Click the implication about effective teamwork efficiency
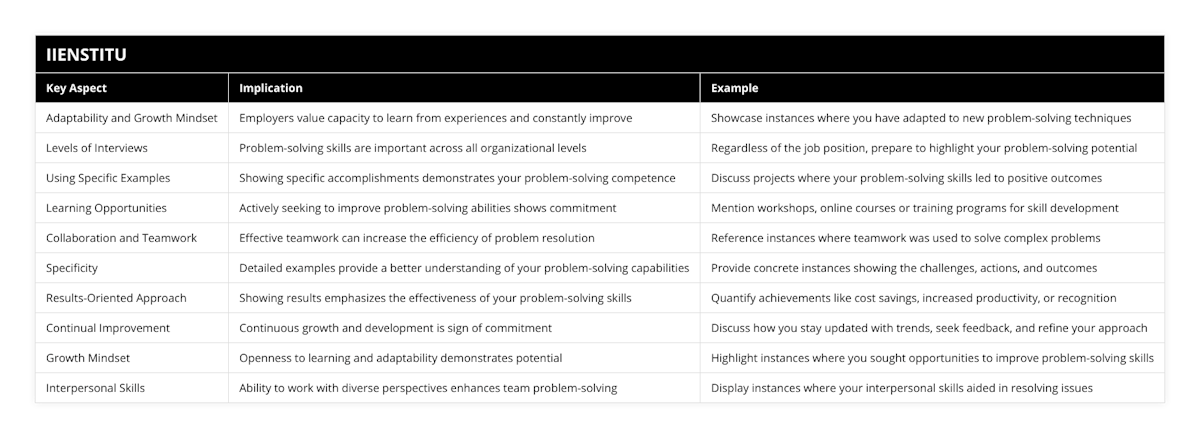This screenshot has width=1200, height=438. coord(417,238)
